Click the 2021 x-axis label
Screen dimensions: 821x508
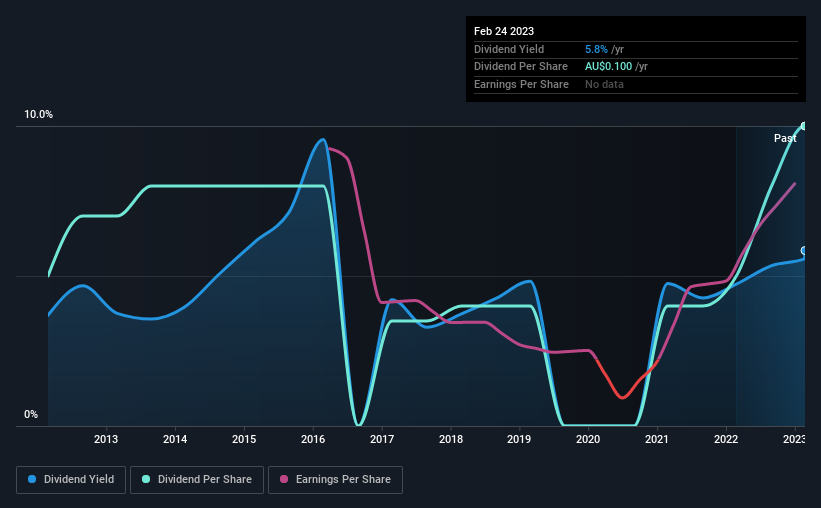(657, 439)
